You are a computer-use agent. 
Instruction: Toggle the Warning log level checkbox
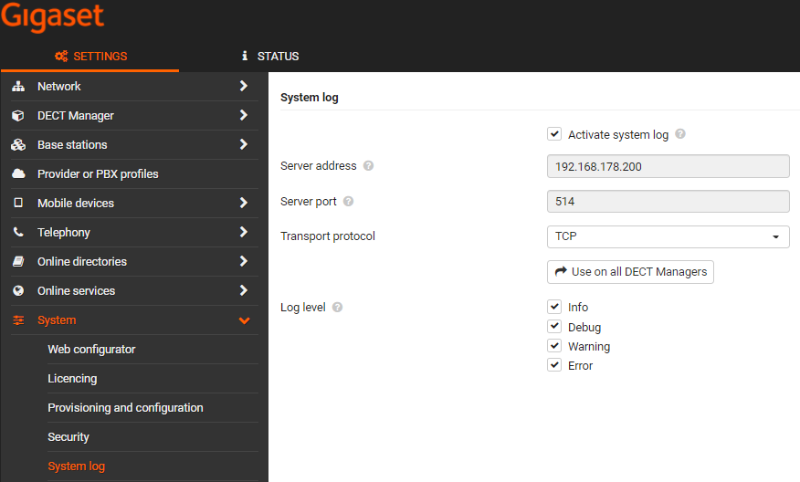[x=555, y=346]
